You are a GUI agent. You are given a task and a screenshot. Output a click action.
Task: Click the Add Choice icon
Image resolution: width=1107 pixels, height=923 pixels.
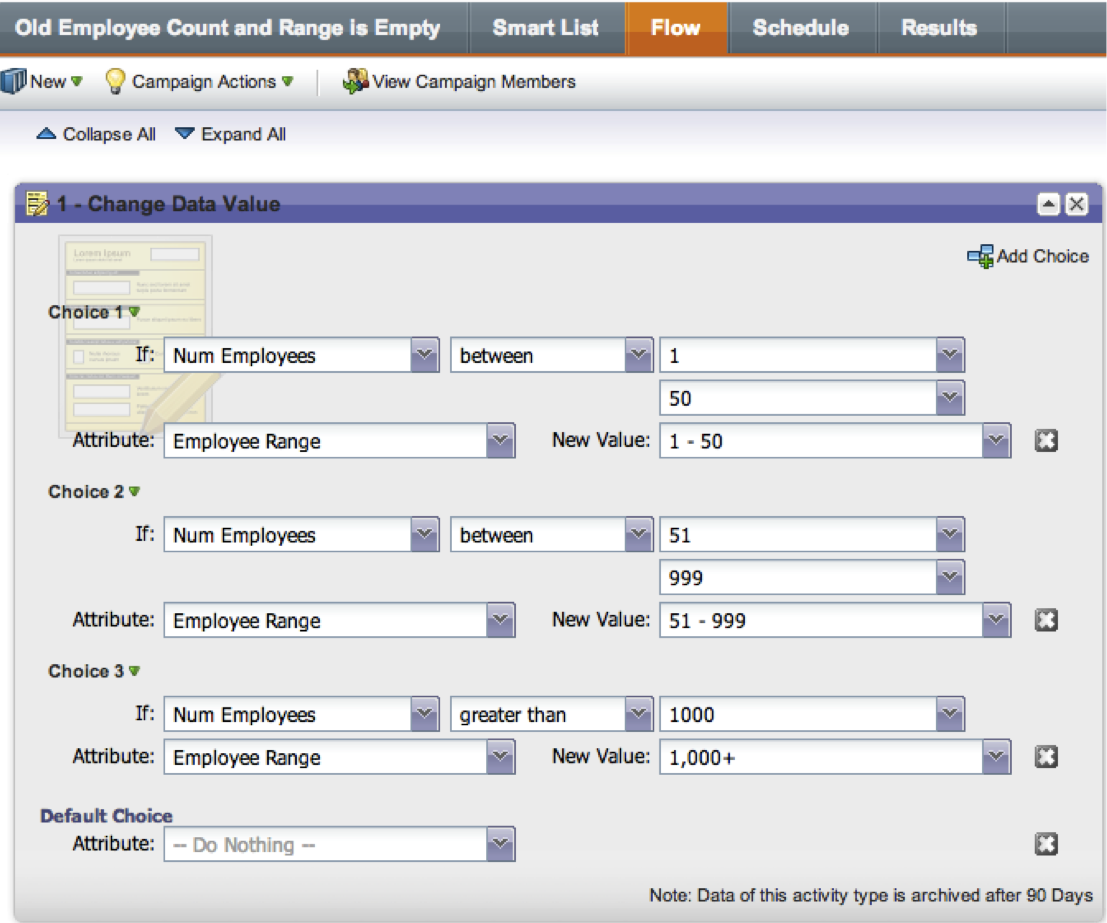pyautogui.click(x=980, y=256)
